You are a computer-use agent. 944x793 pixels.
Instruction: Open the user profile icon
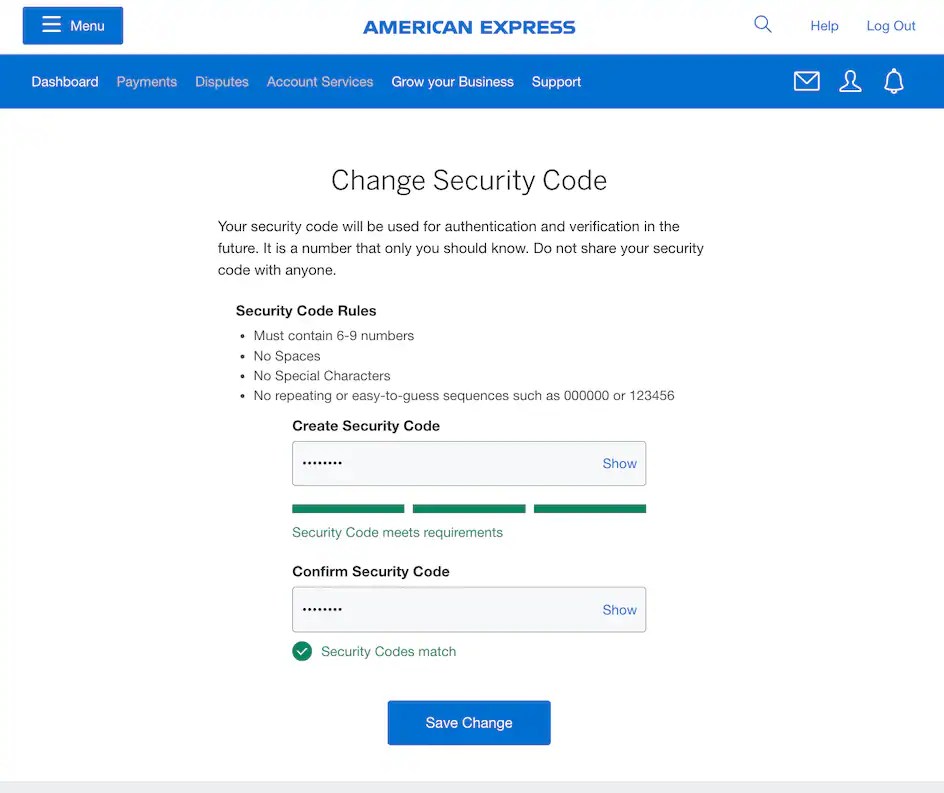[850, 81]
